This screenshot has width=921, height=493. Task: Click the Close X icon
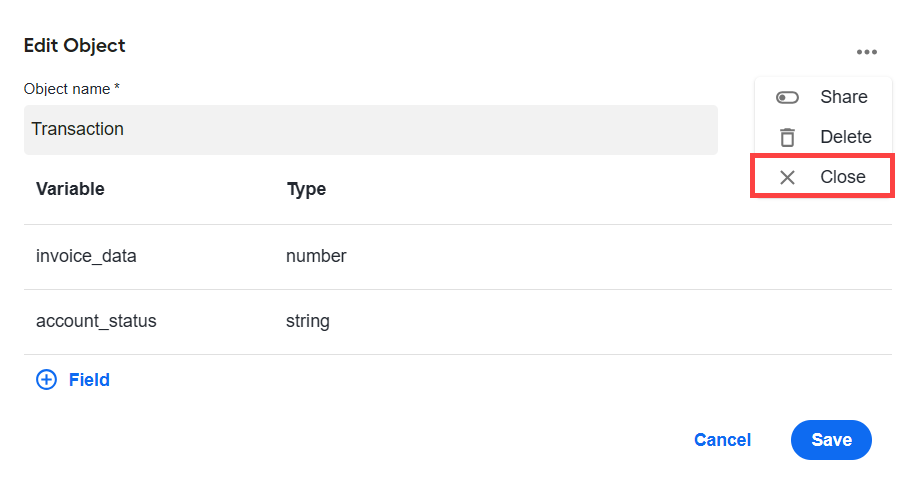[787, 177]
